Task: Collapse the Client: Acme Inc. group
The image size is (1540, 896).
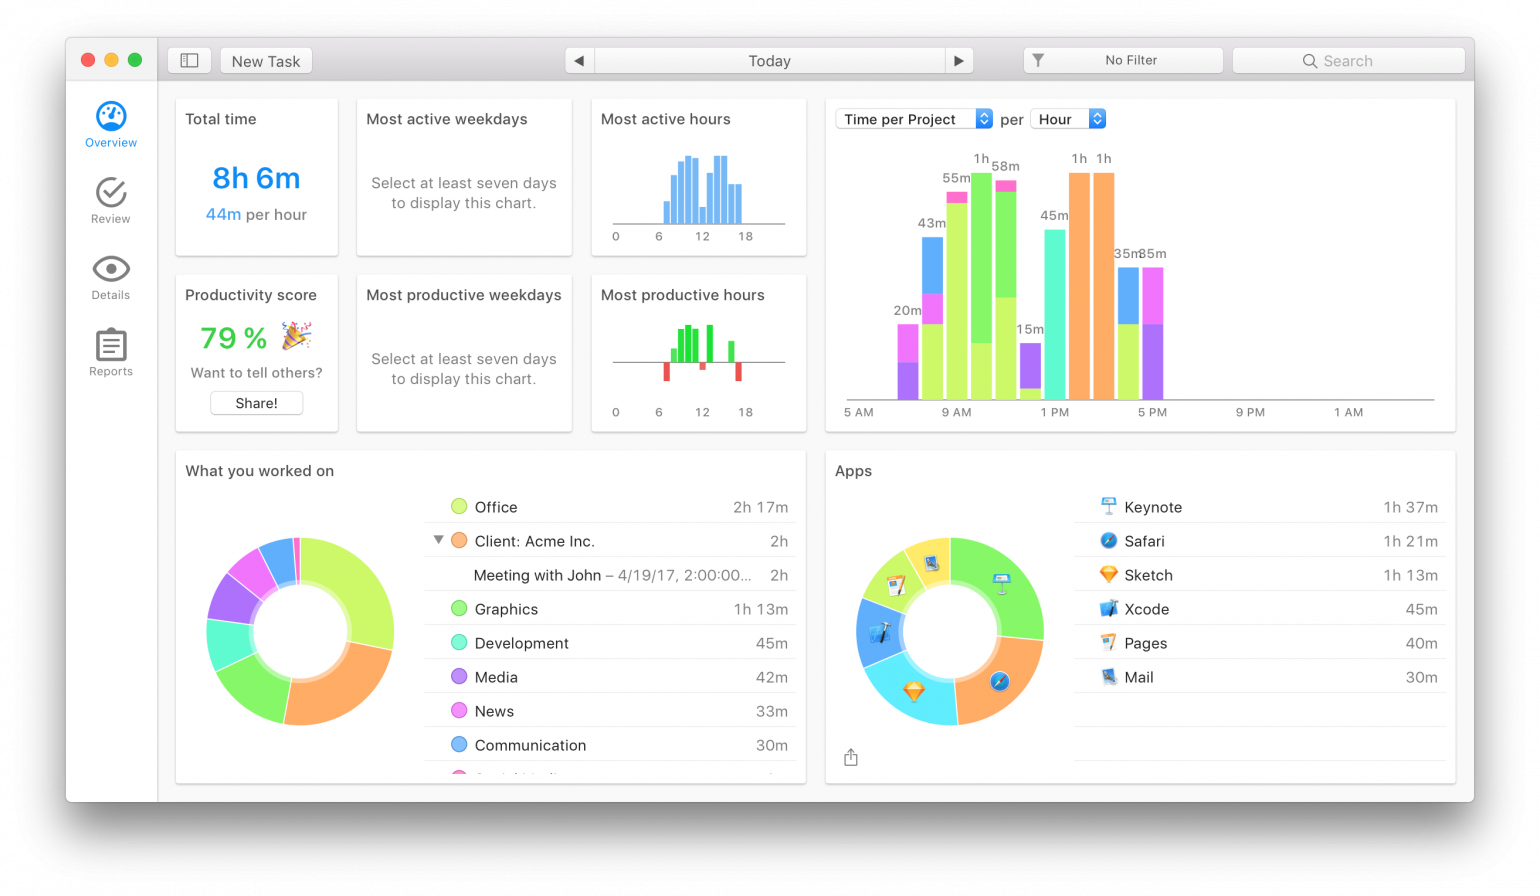Action: (438, 540)
